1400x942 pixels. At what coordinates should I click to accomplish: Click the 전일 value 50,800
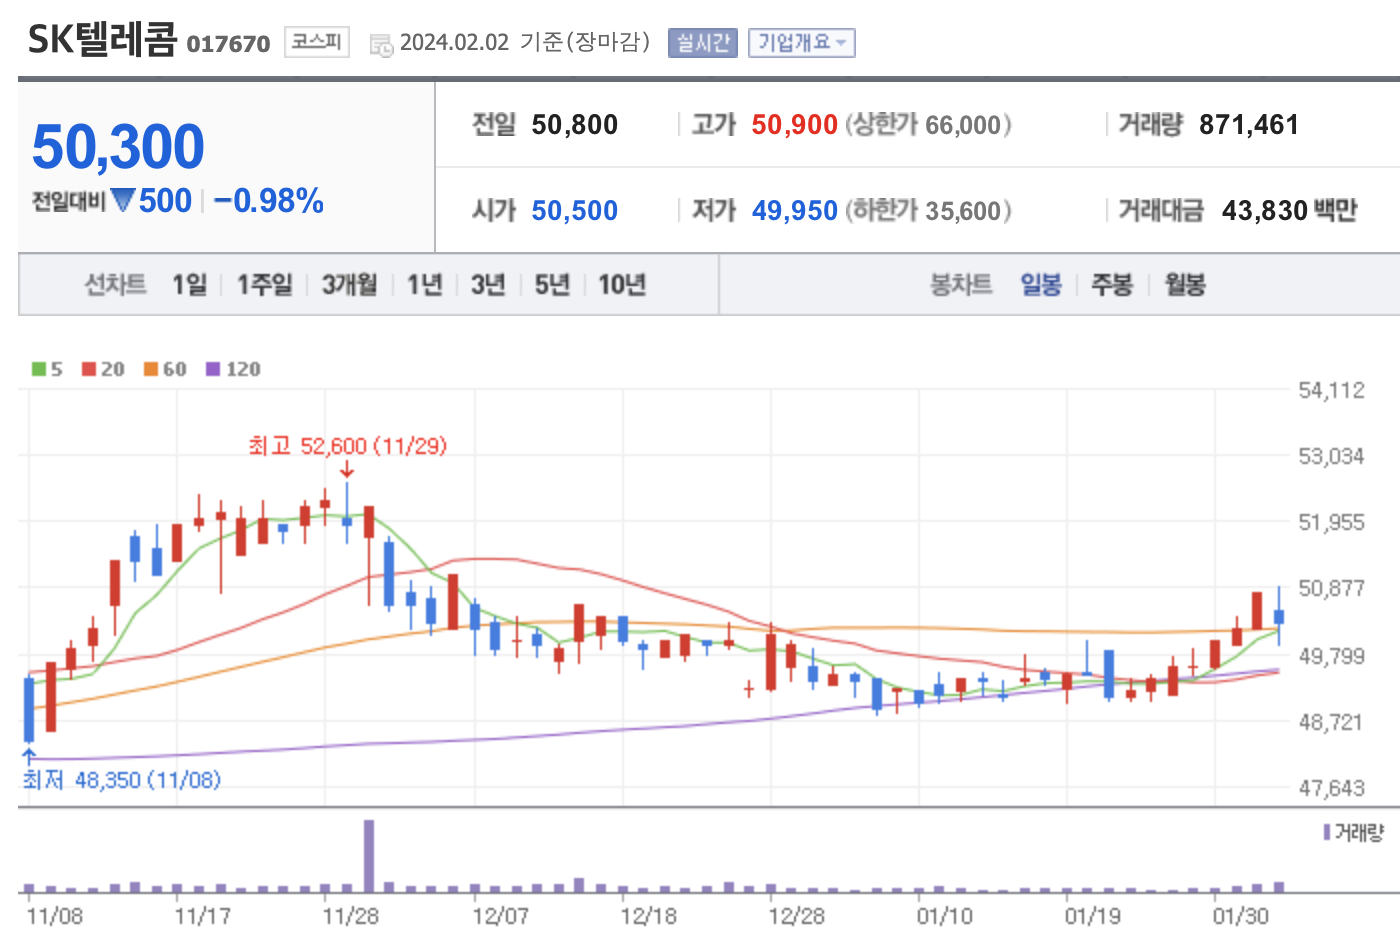(x=575, y=125)
